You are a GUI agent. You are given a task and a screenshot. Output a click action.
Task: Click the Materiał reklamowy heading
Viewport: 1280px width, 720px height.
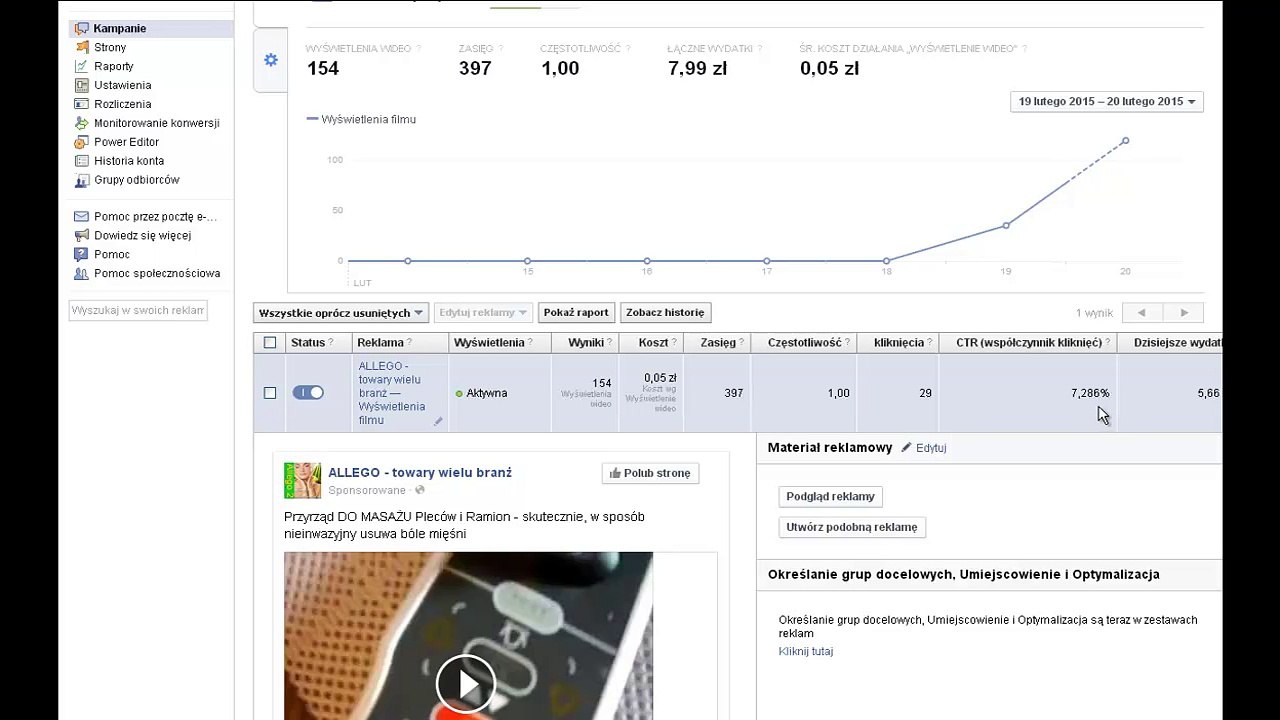[x=830, y=448]
